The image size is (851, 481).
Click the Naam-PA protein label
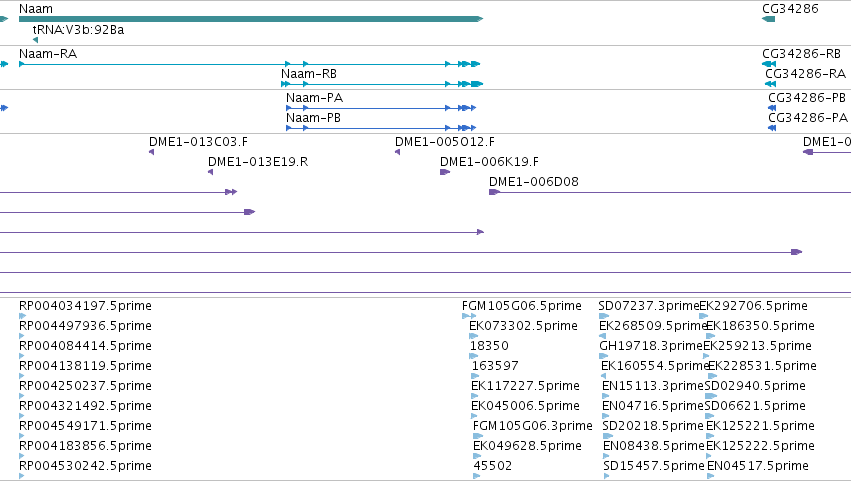[x=315, y=98]
